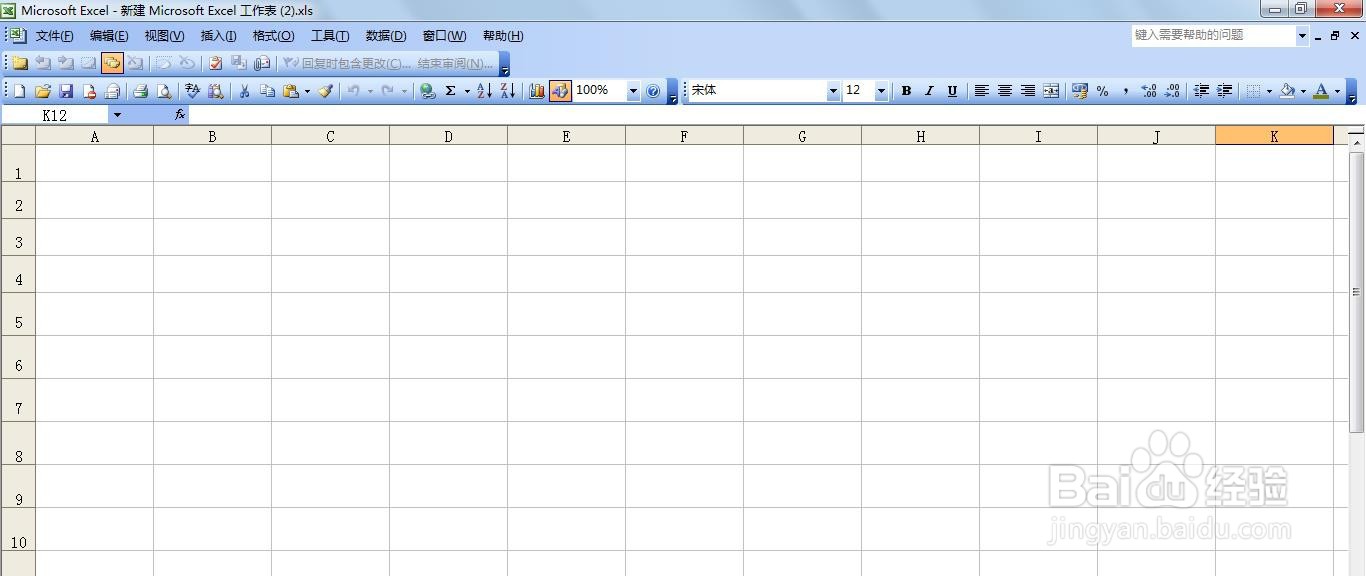Open the 插入(I) menu
The image size is (1366, 576).
click(218, 36)
